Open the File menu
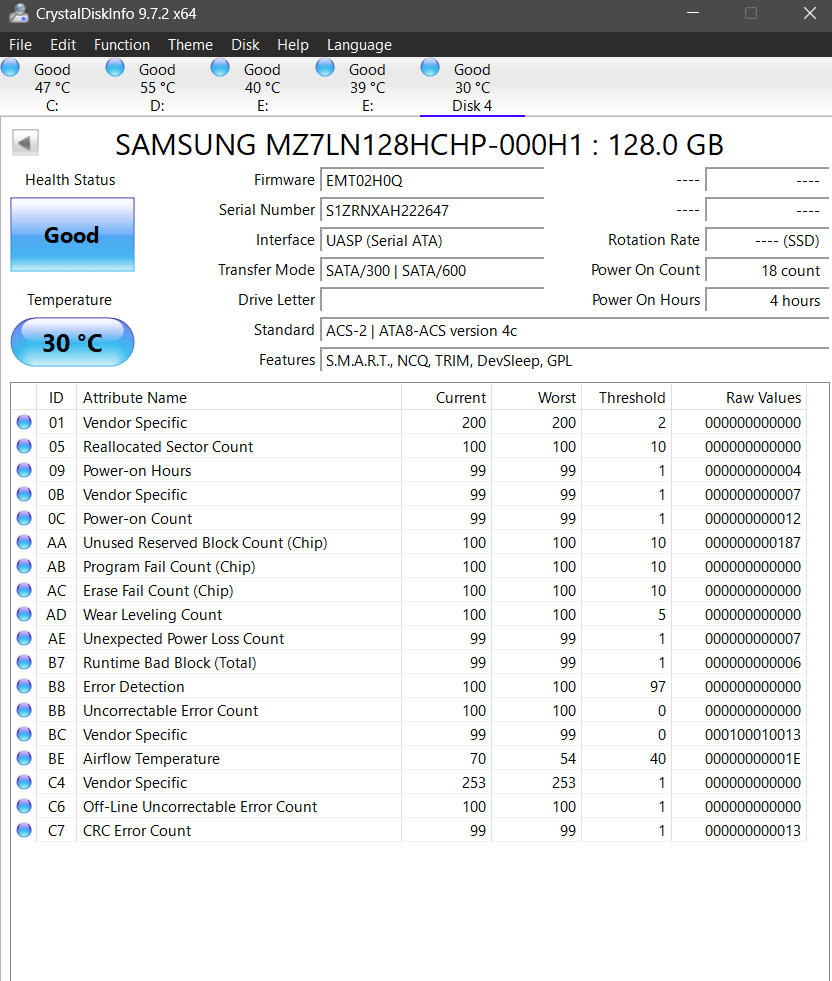The height and width of the screenshot is (981, 832). 21,45
